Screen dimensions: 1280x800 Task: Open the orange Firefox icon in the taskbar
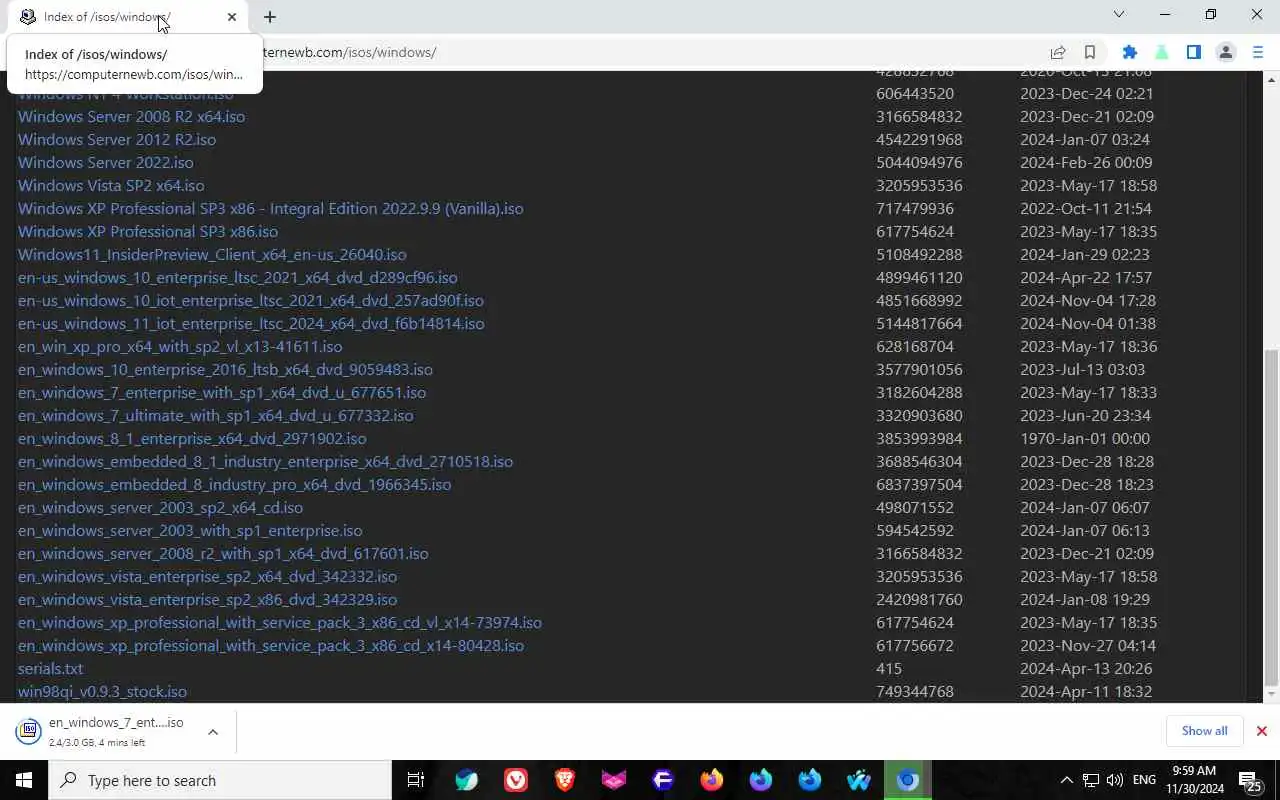pyautogui.click(x=712, y=780)
